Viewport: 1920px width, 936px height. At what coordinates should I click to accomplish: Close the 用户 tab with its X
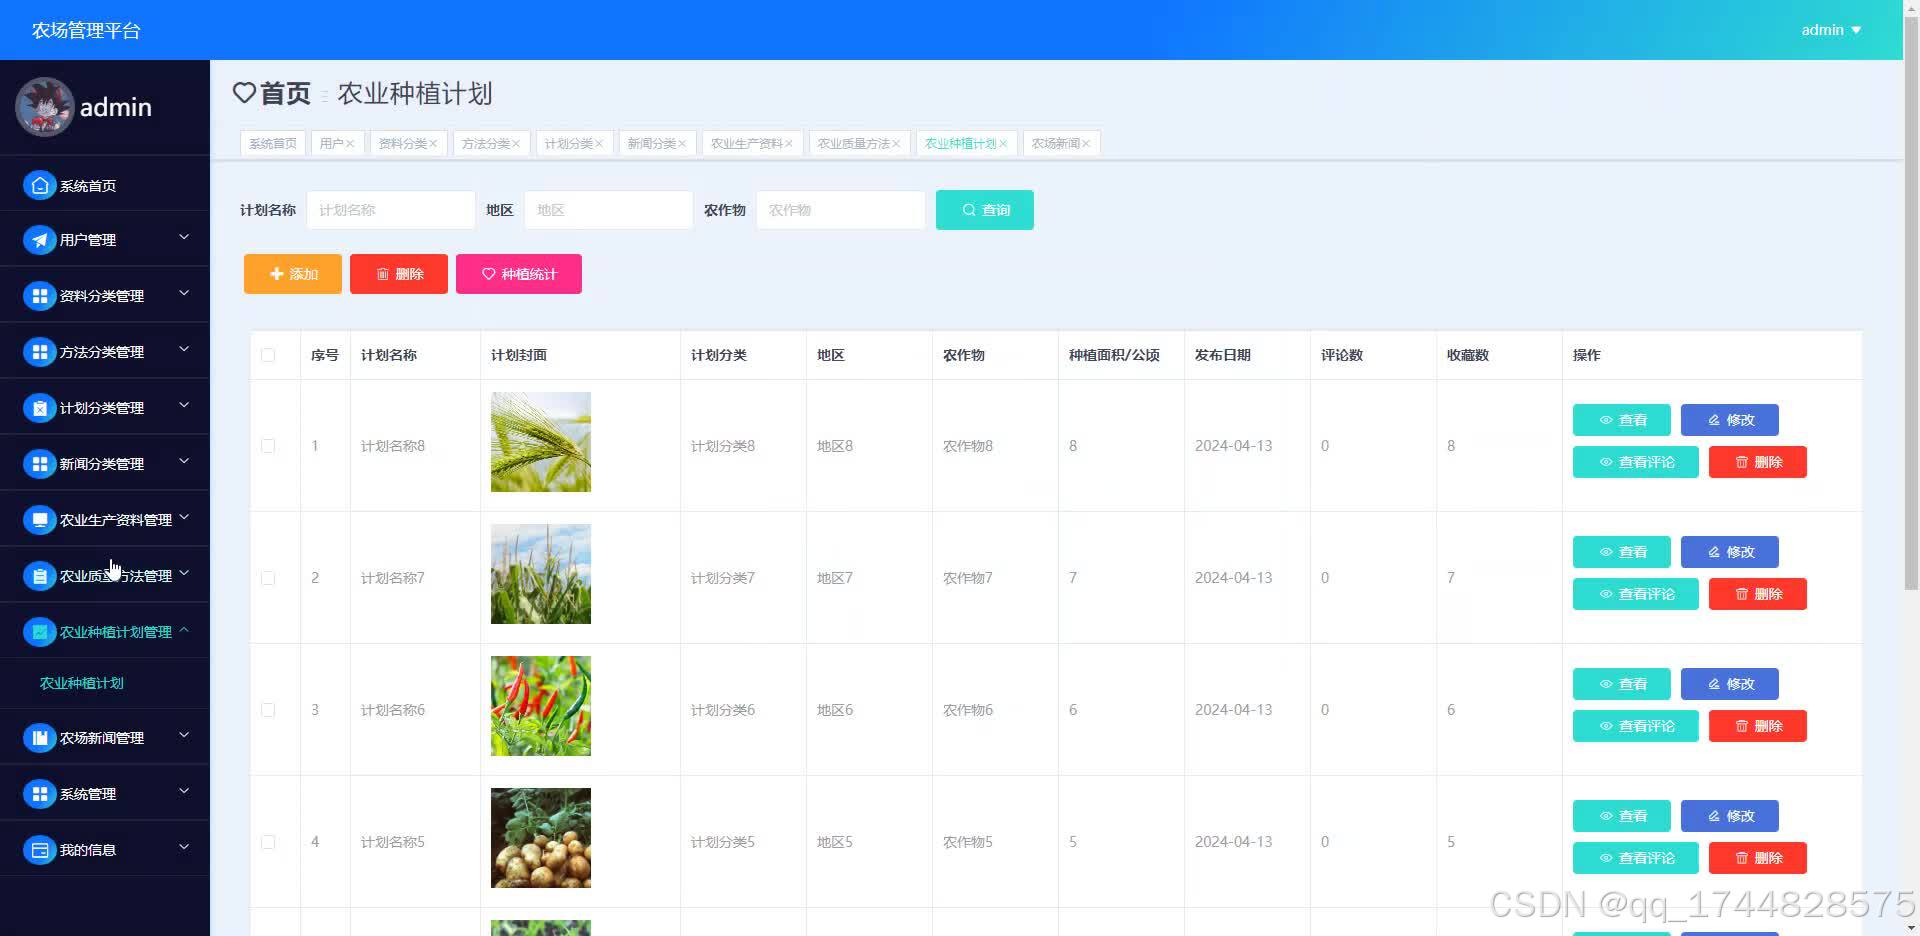[350, 144]
